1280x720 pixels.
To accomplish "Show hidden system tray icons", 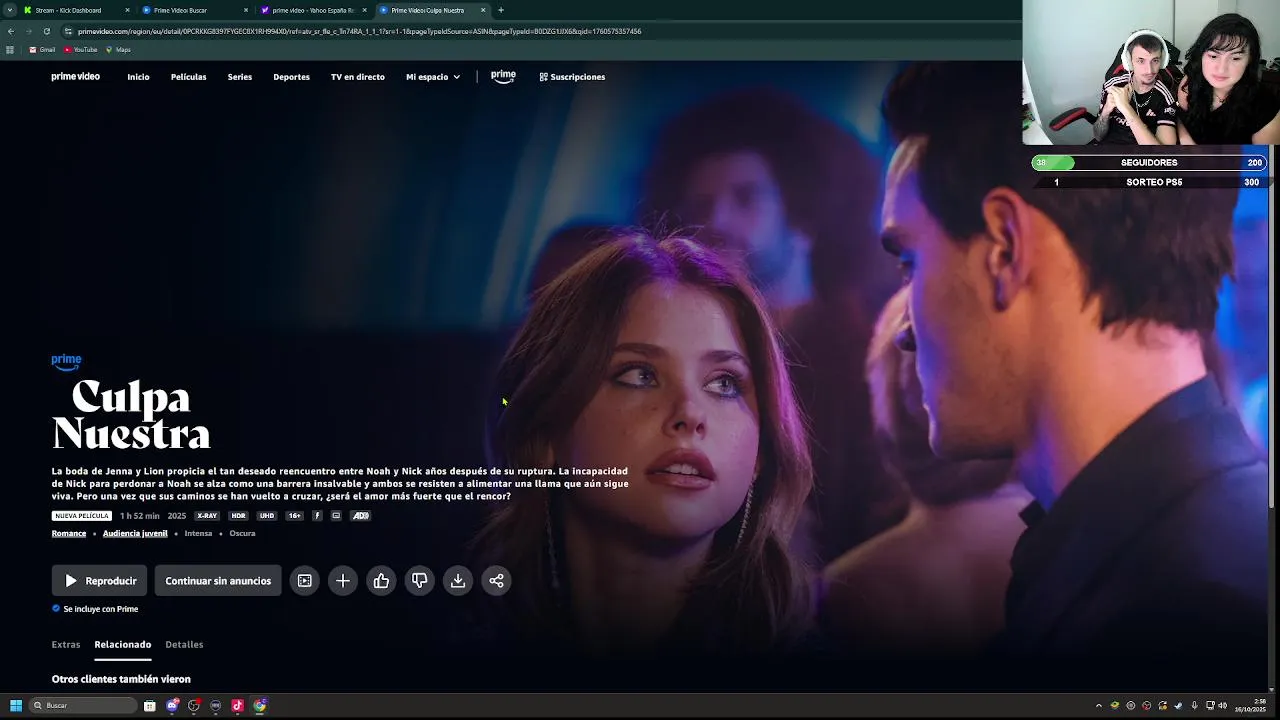I will (x=1099, y=706).
